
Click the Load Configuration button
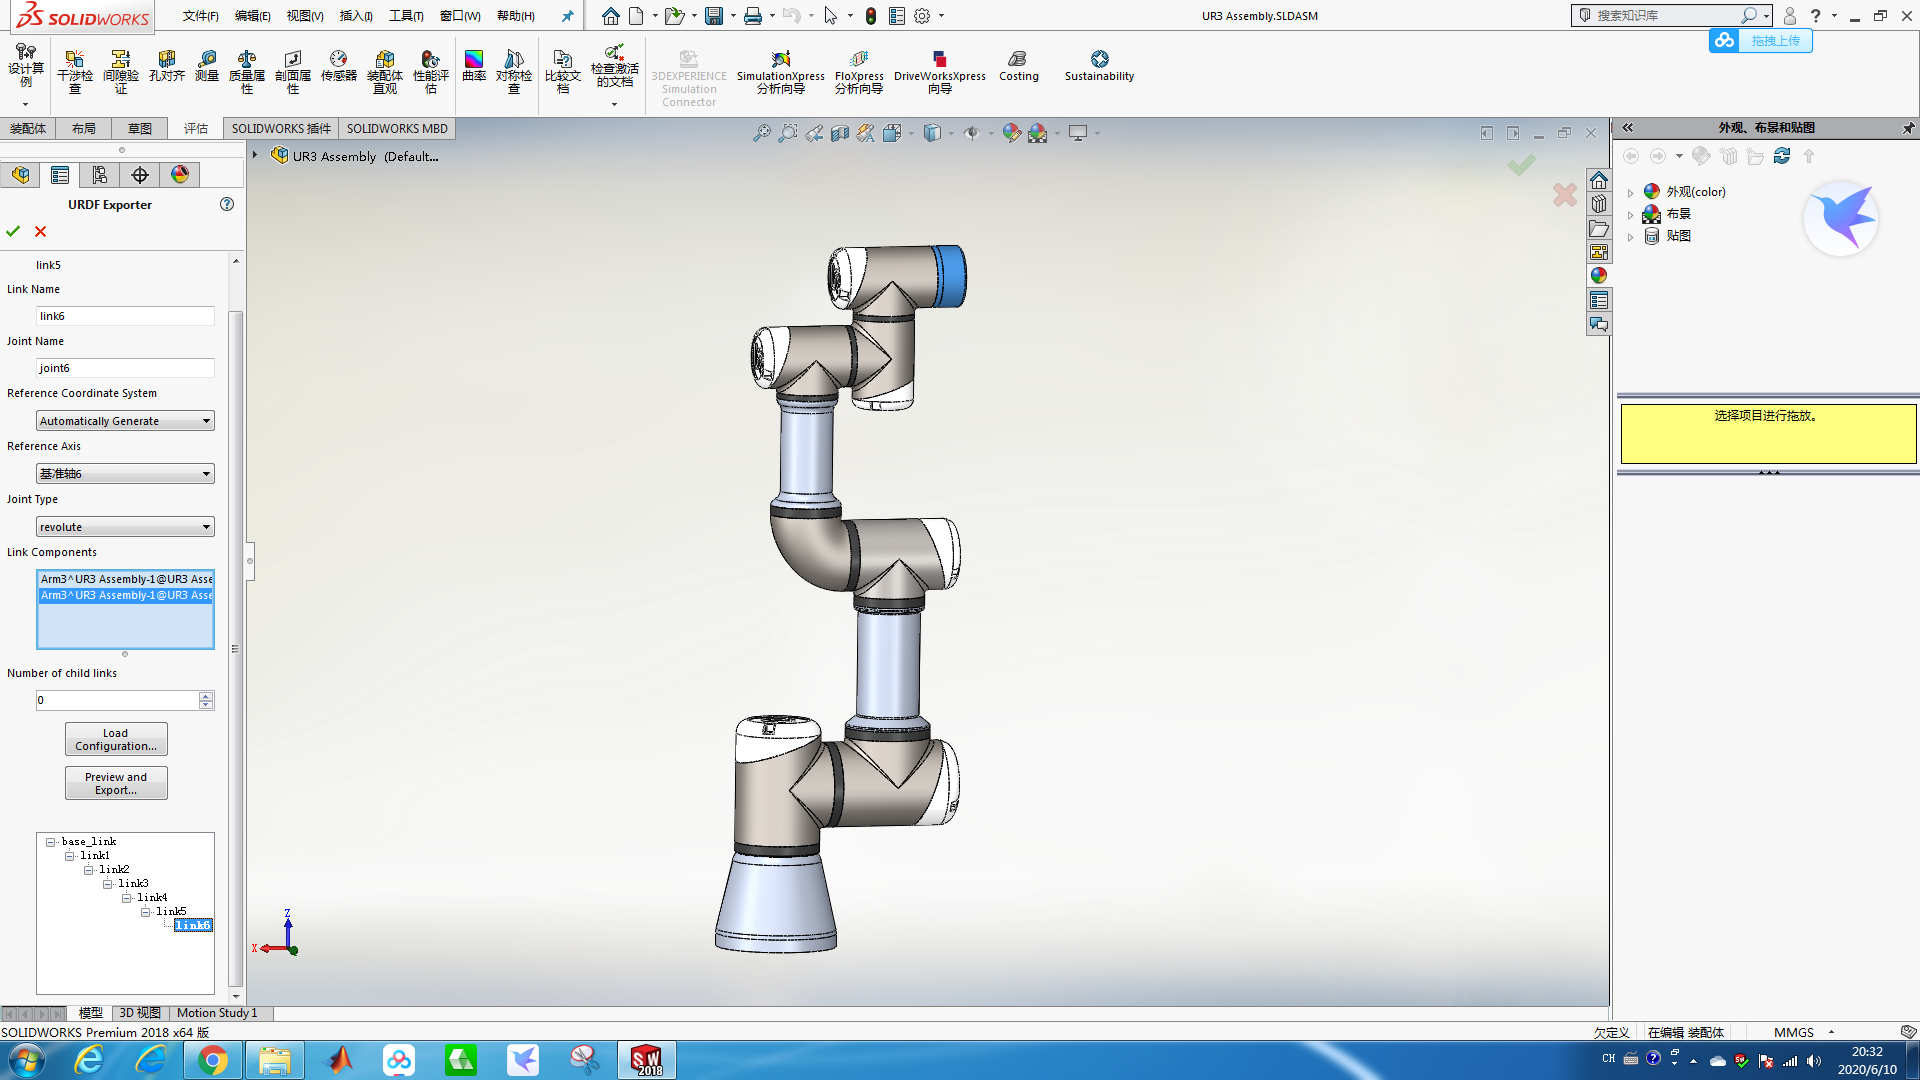click(116, 739)
